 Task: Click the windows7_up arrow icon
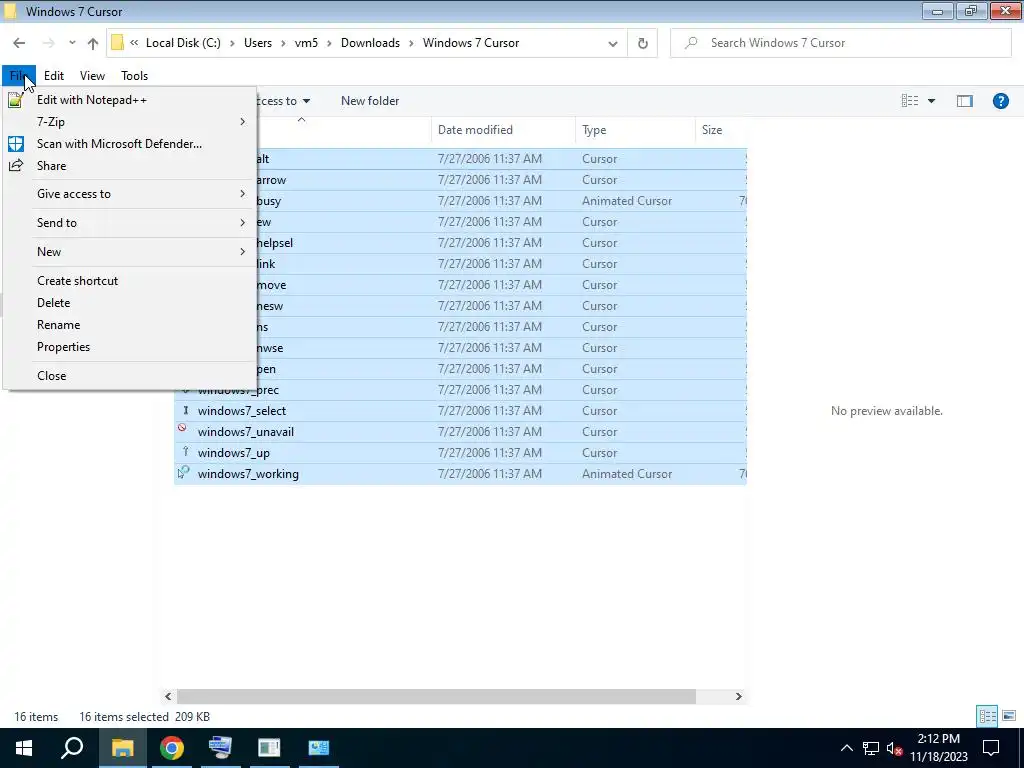click(185, 451)
